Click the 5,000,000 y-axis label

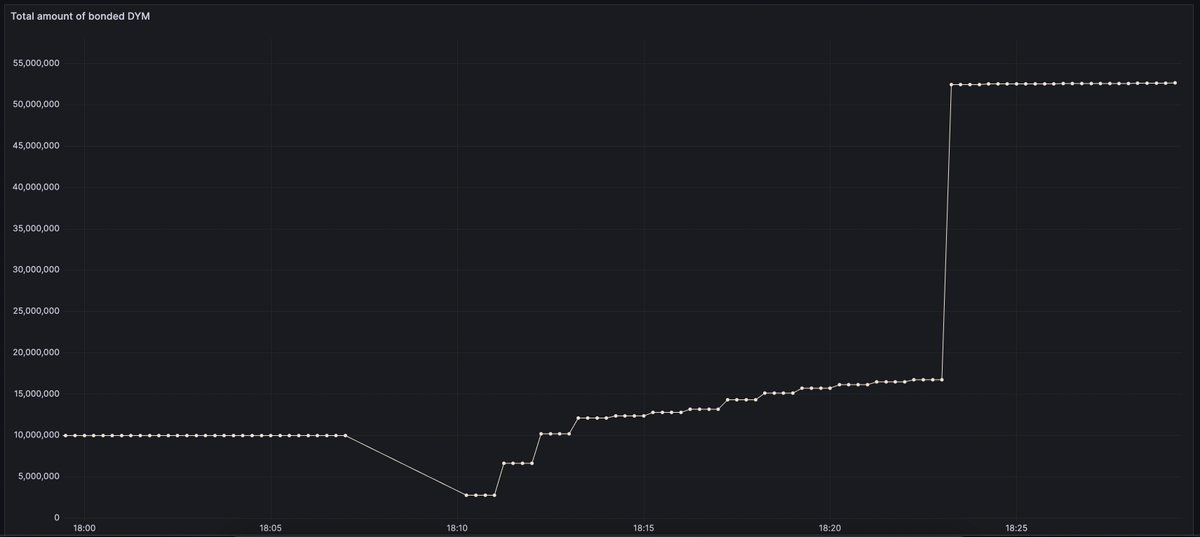(40, 476)
